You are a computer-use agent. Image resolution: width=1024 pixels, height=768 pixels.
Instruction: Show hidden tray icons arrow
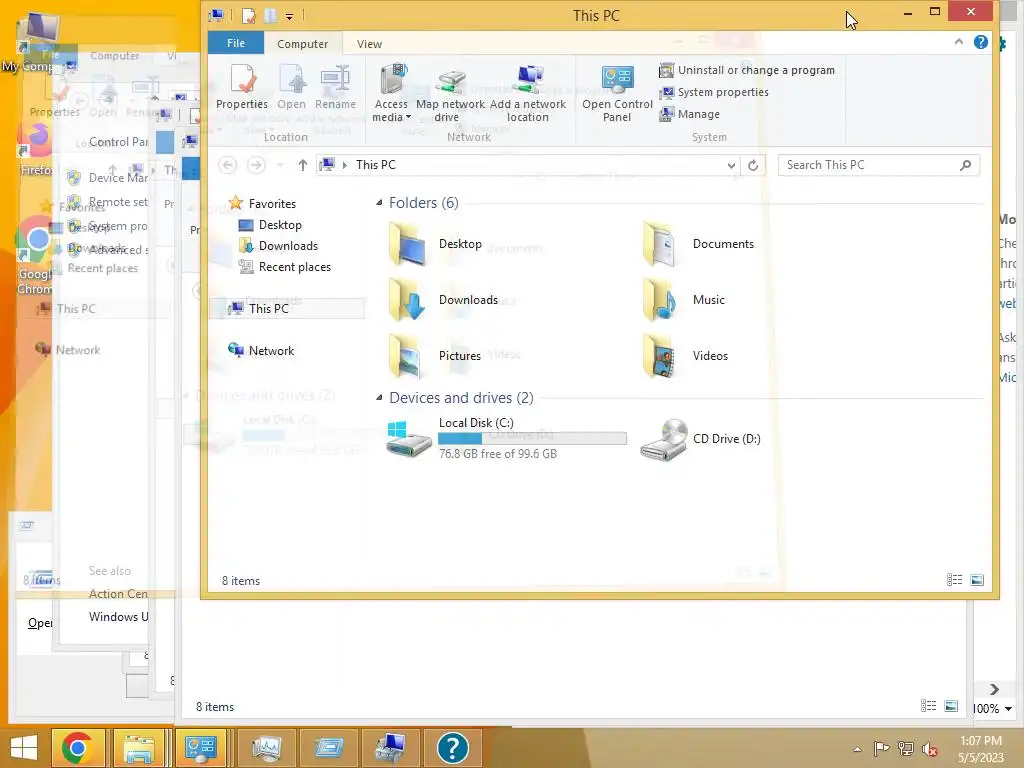click(x=857, y=749)
